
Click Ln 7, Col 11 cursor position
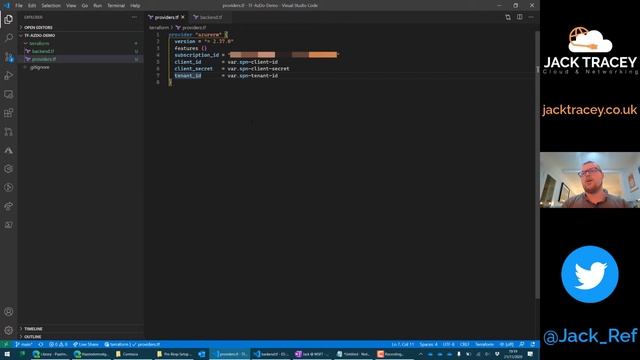pos(403,344)
